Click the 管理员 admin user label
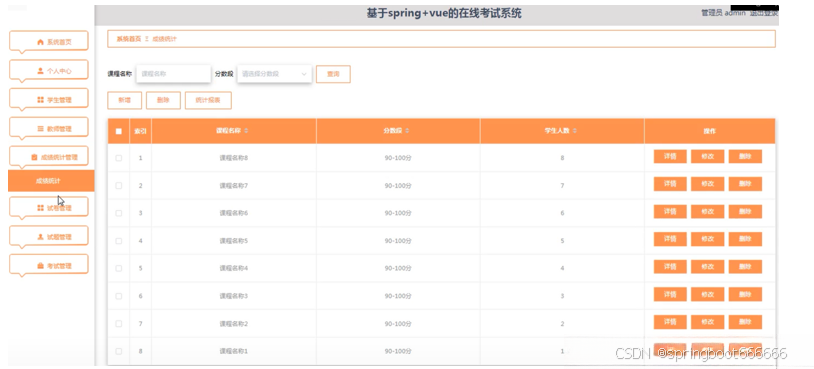This screenshot has width=814, height=369. [x=723, y=13]
